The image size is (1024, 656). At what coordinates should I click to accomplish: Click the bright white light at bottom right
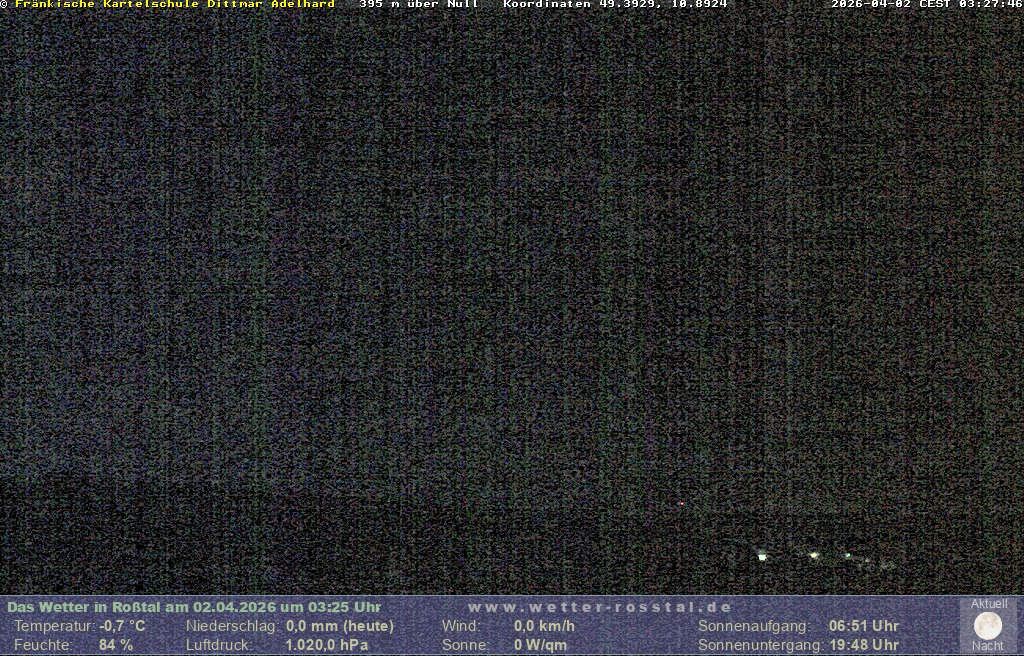tap(762, 556)
